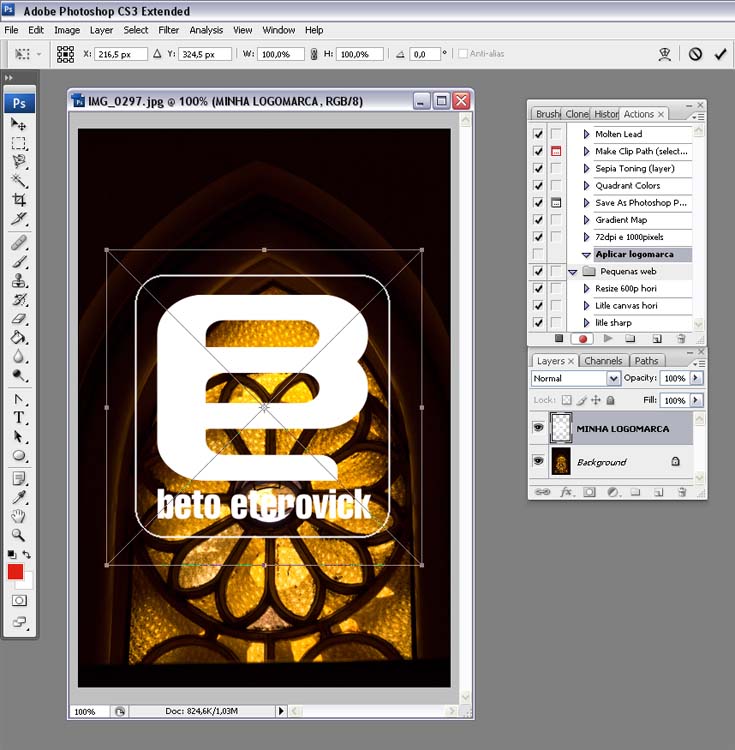This screenshot has width=735, height=750.
Task: Hide the MINHA LOGOMARCA layer
Action: tap(539, 428)
